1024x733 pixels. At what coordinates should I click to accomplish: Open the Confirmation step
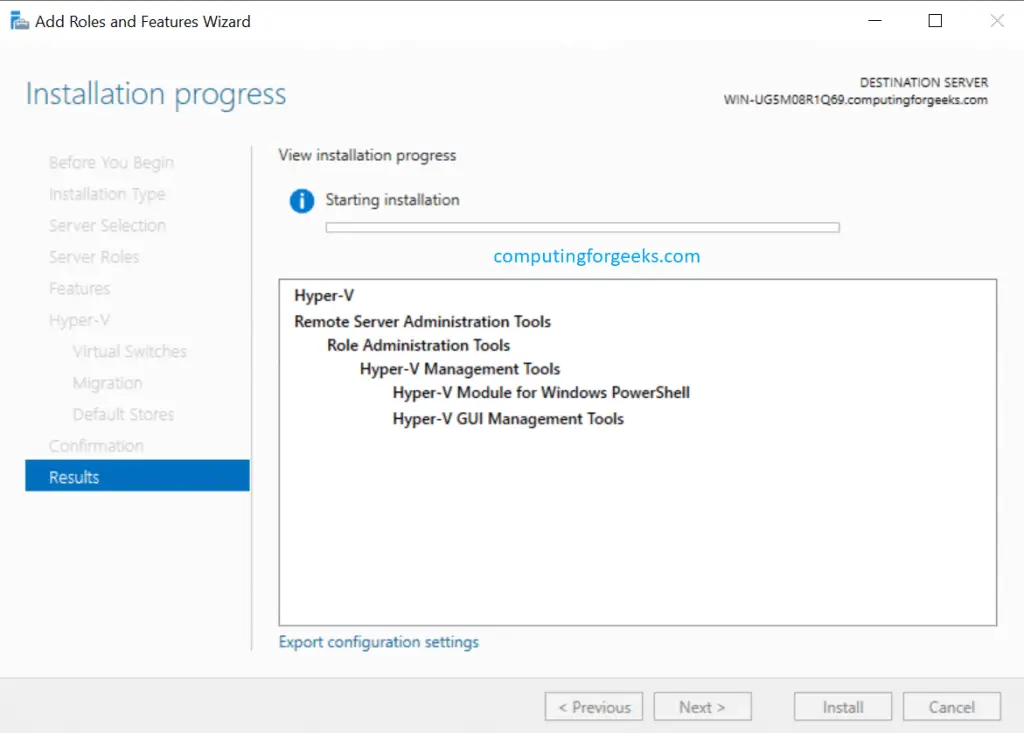tap(96, 446)
